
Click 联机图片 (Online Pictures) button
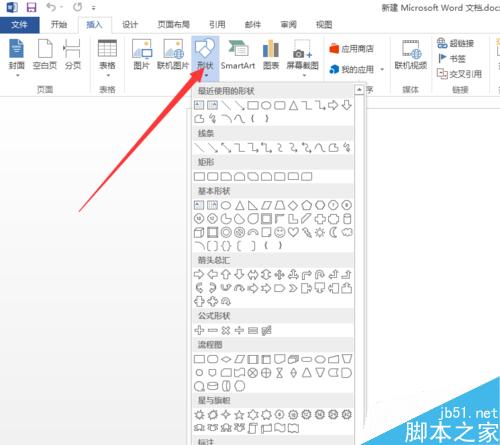[x=173, y=55]
